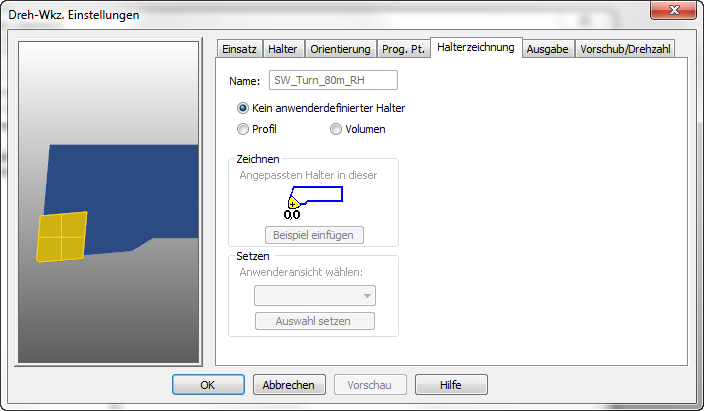Go to the Orientierung tab
Screen dimensions: 704x411
coord(340,49)
